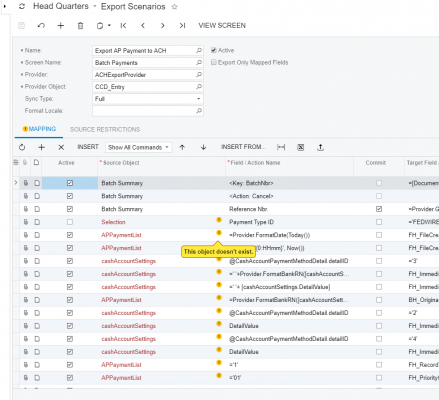The width and height of the screenshot is (439, 400).
Task: Open the clipboard dropdown arrow
Action: 109,25
